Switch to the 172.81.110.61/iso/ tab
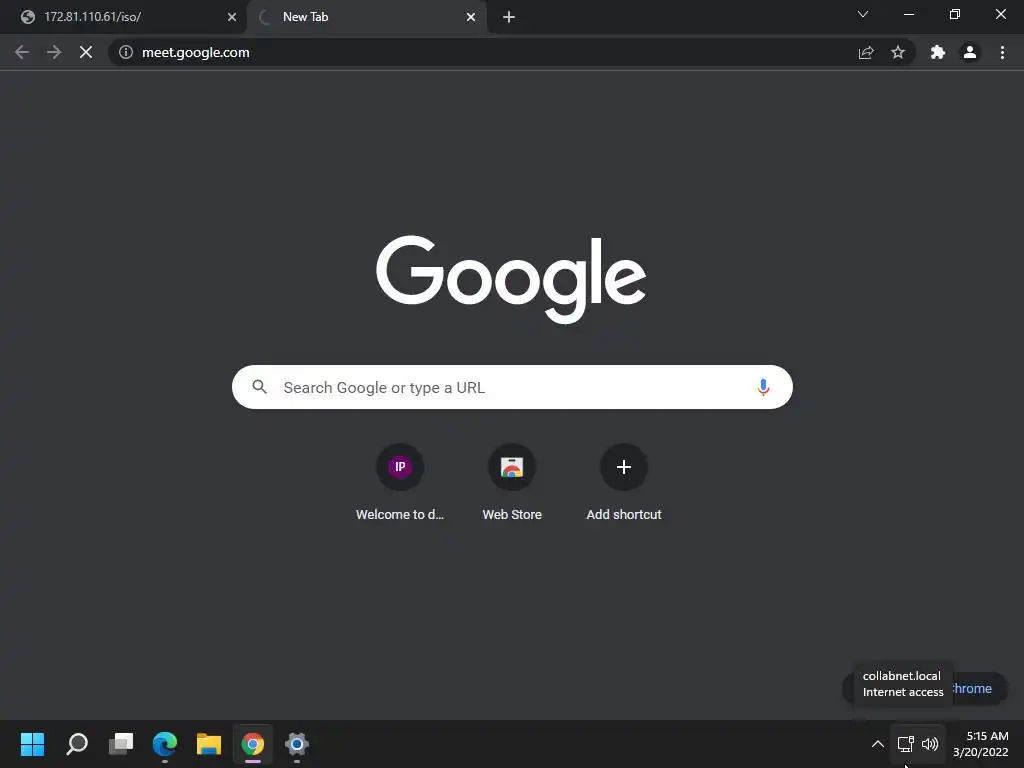 [122, 17]
